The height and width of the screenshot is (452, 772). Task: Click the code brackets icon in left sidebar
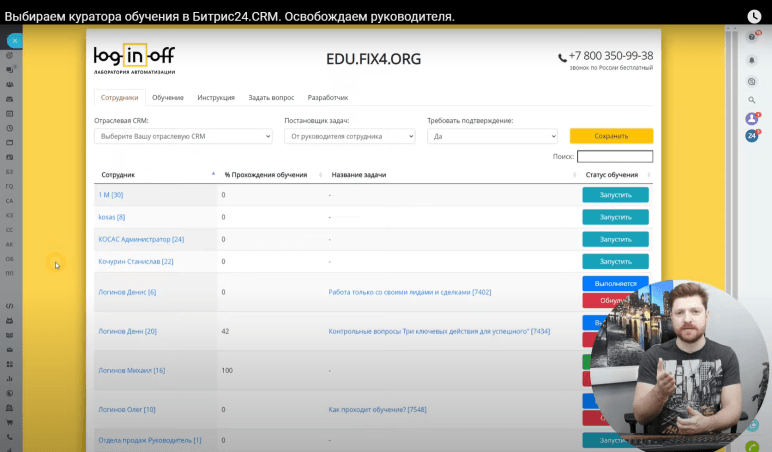click(9, 306)
